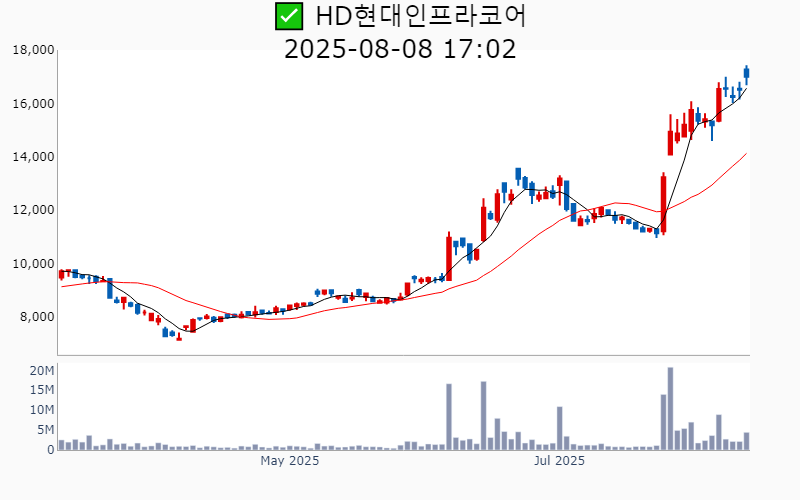This screenshot has width=800, height=500.
Task: Click the 18,000 price axis label
Action: point(34,50)
